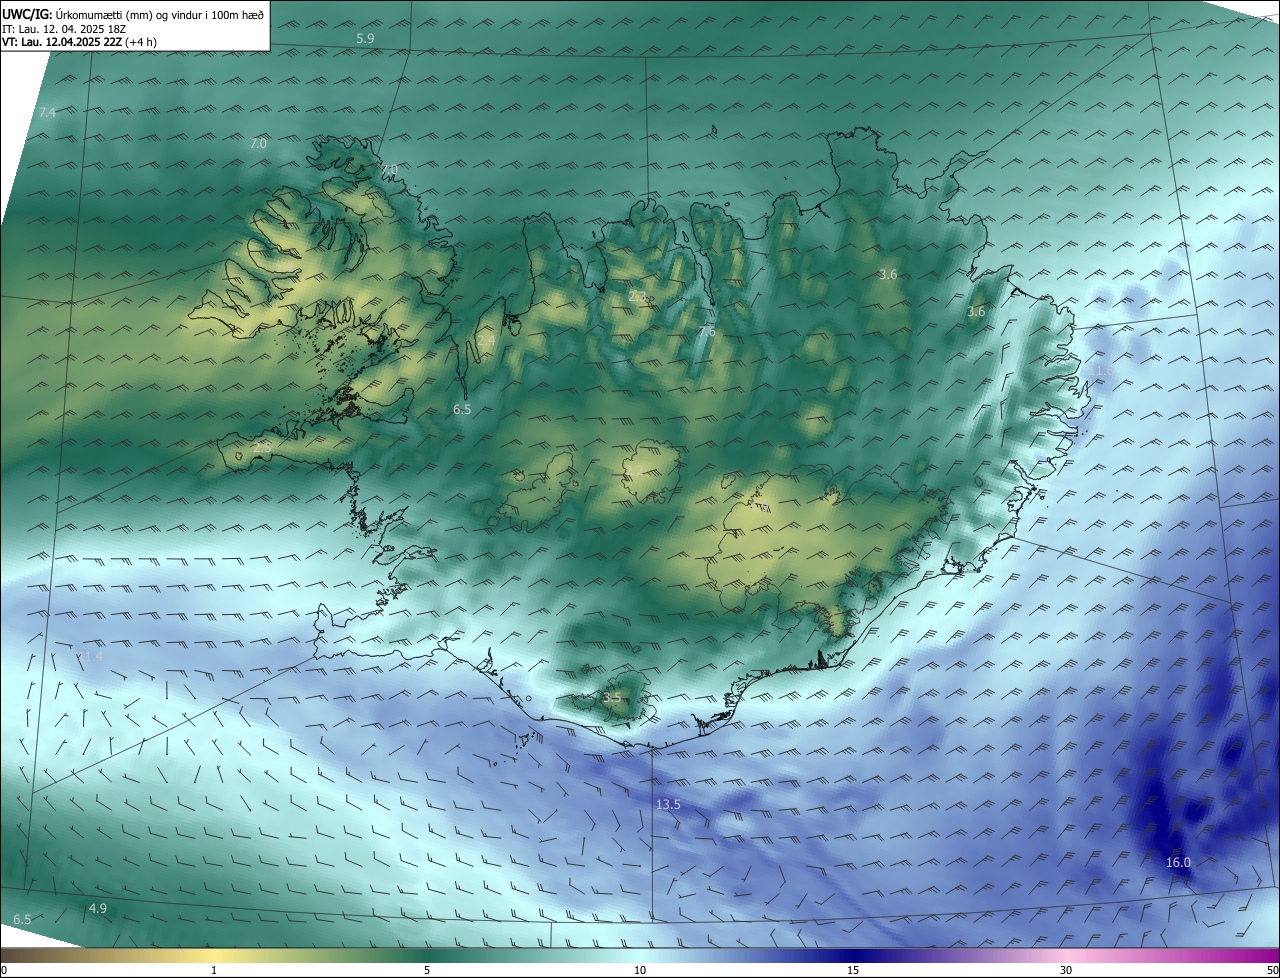Image resolution: width=1280 pixels, height=978 pixels.
Task: Click the color scale tick label 15
Action: tap(853, 970)
